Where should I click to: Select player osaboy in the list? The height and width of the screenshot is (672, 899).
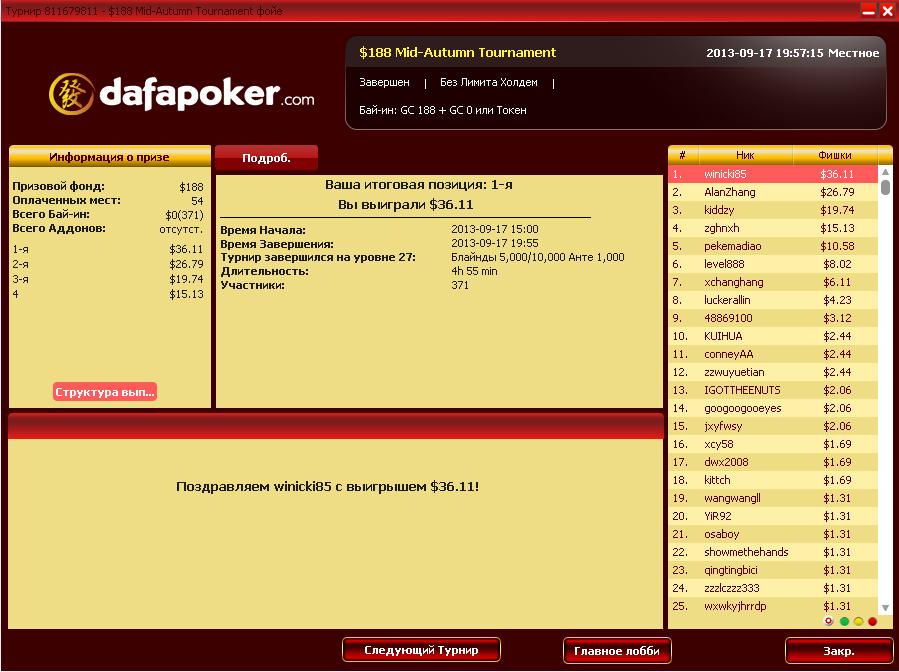tap(773, 534)
